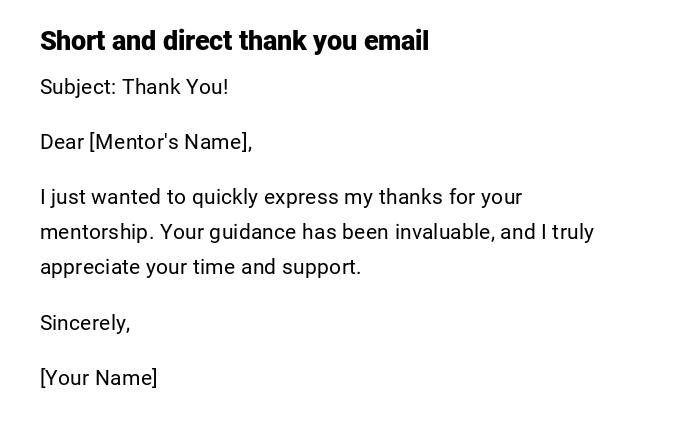Click the word "invaluable," in the paragraph

pyautogui.click(x=444, y=232)
